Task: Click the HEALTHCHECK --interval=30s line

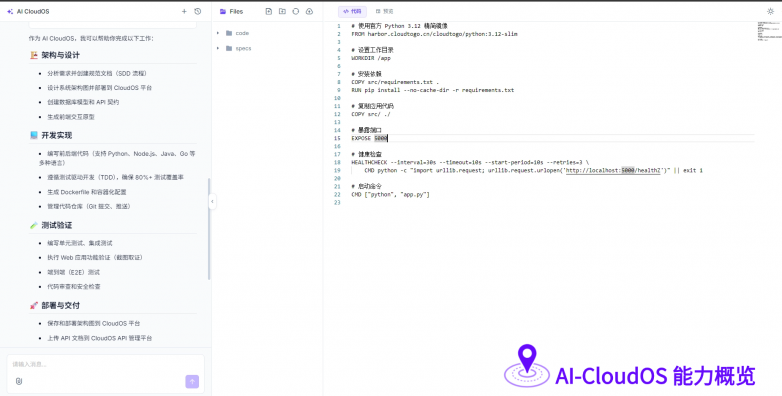Action: 470,162
